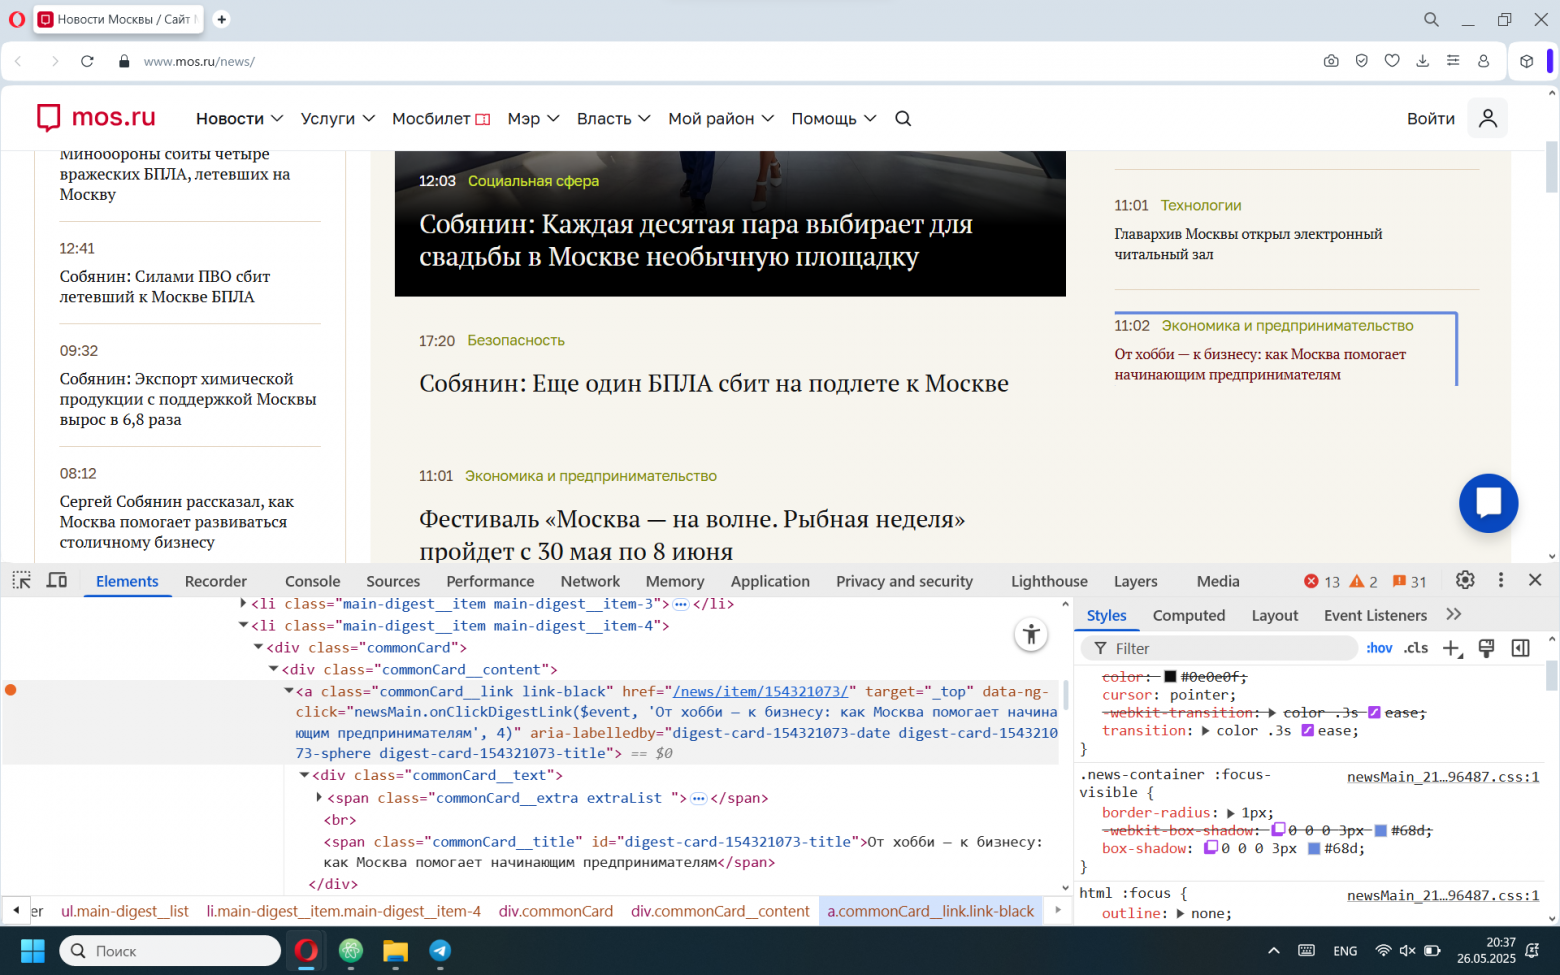The width and height of the screenshot is (1560, 975).
Task: Toggle the device emulation toolbar
Action: pyautogui.click(x=57, y=580)
